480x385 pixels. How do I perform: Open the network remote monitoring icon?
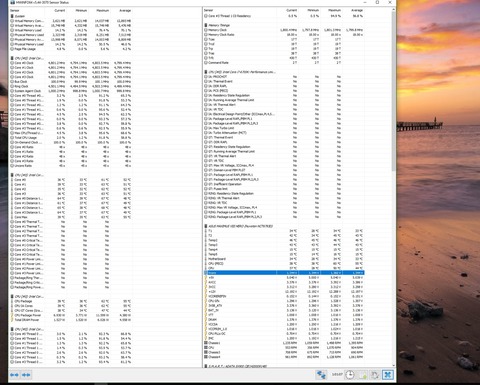pos(321,375)
